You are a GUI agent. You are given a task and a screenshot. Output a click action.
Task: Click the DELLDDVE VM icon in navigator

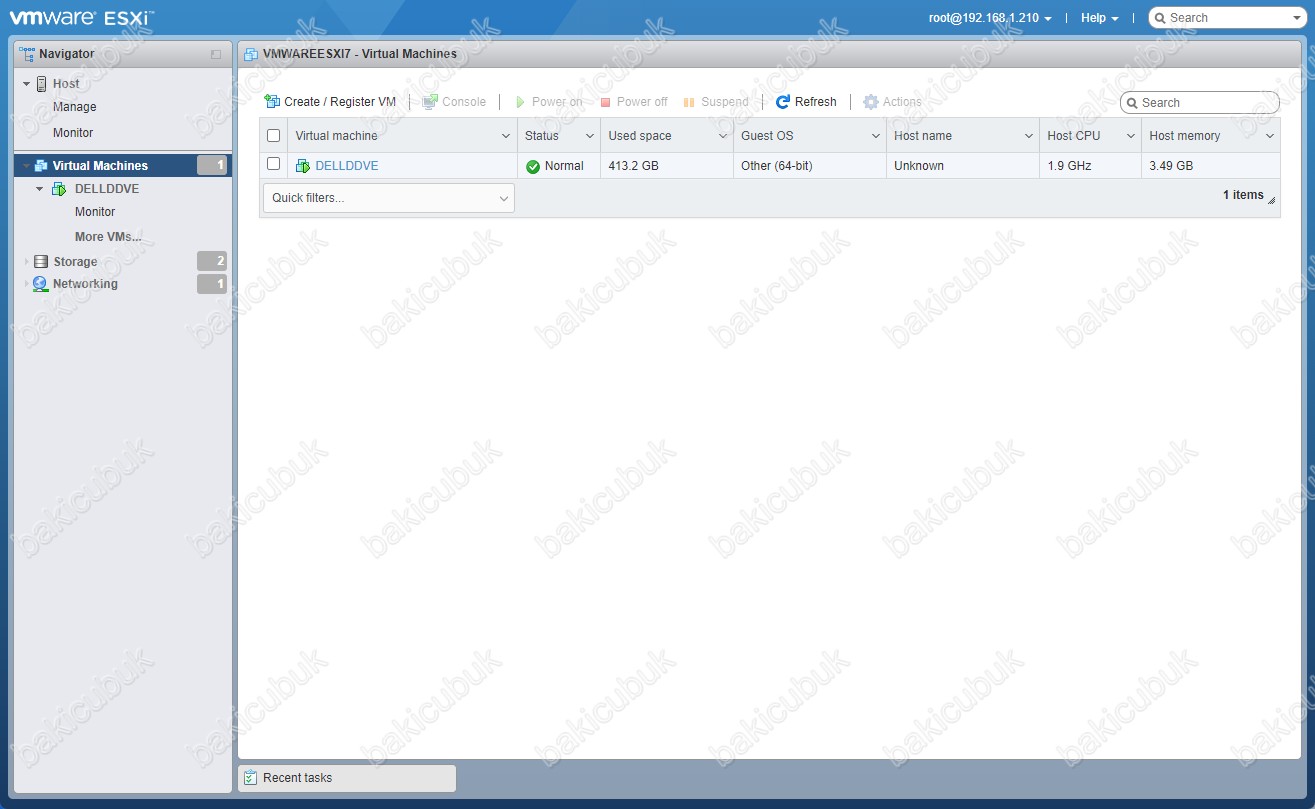pyautogui.click(x=59, y=189)
